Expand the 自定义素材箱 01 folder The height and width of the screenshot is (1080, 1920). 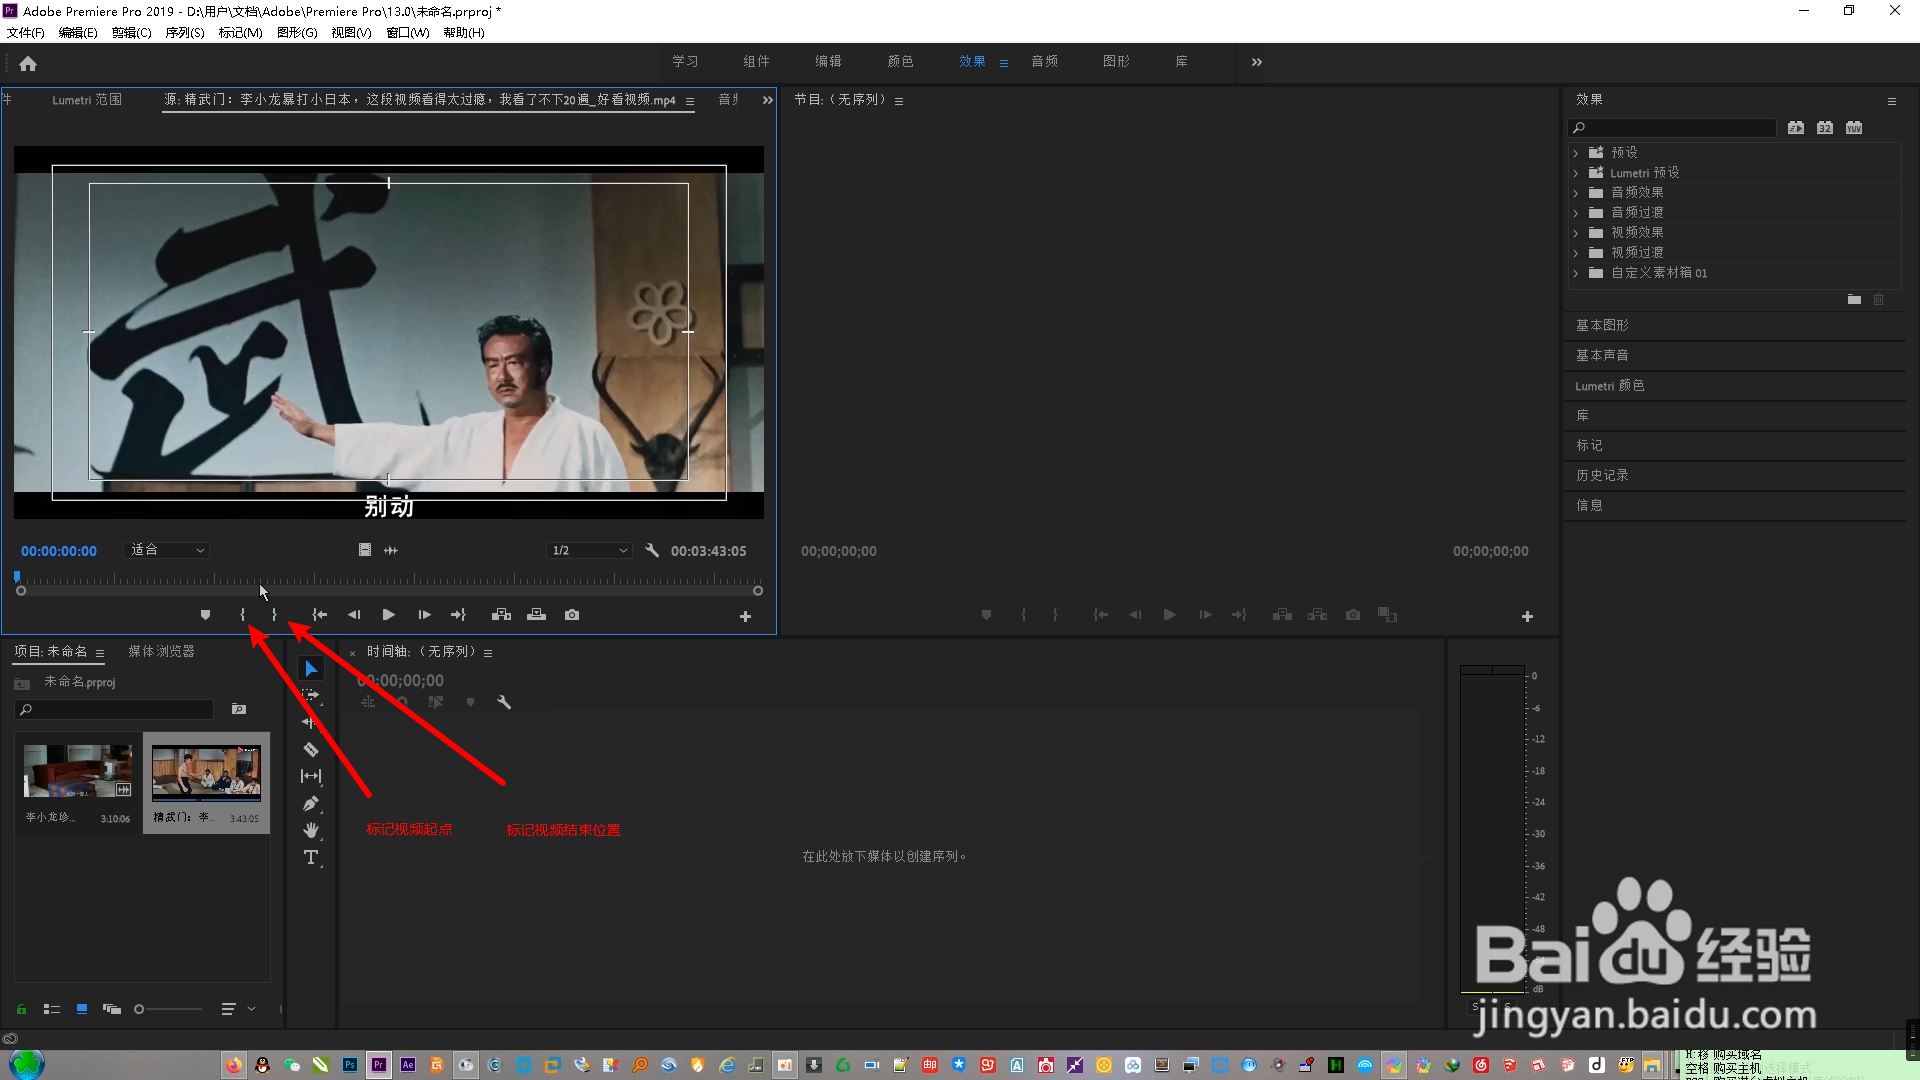point(1576,273)
